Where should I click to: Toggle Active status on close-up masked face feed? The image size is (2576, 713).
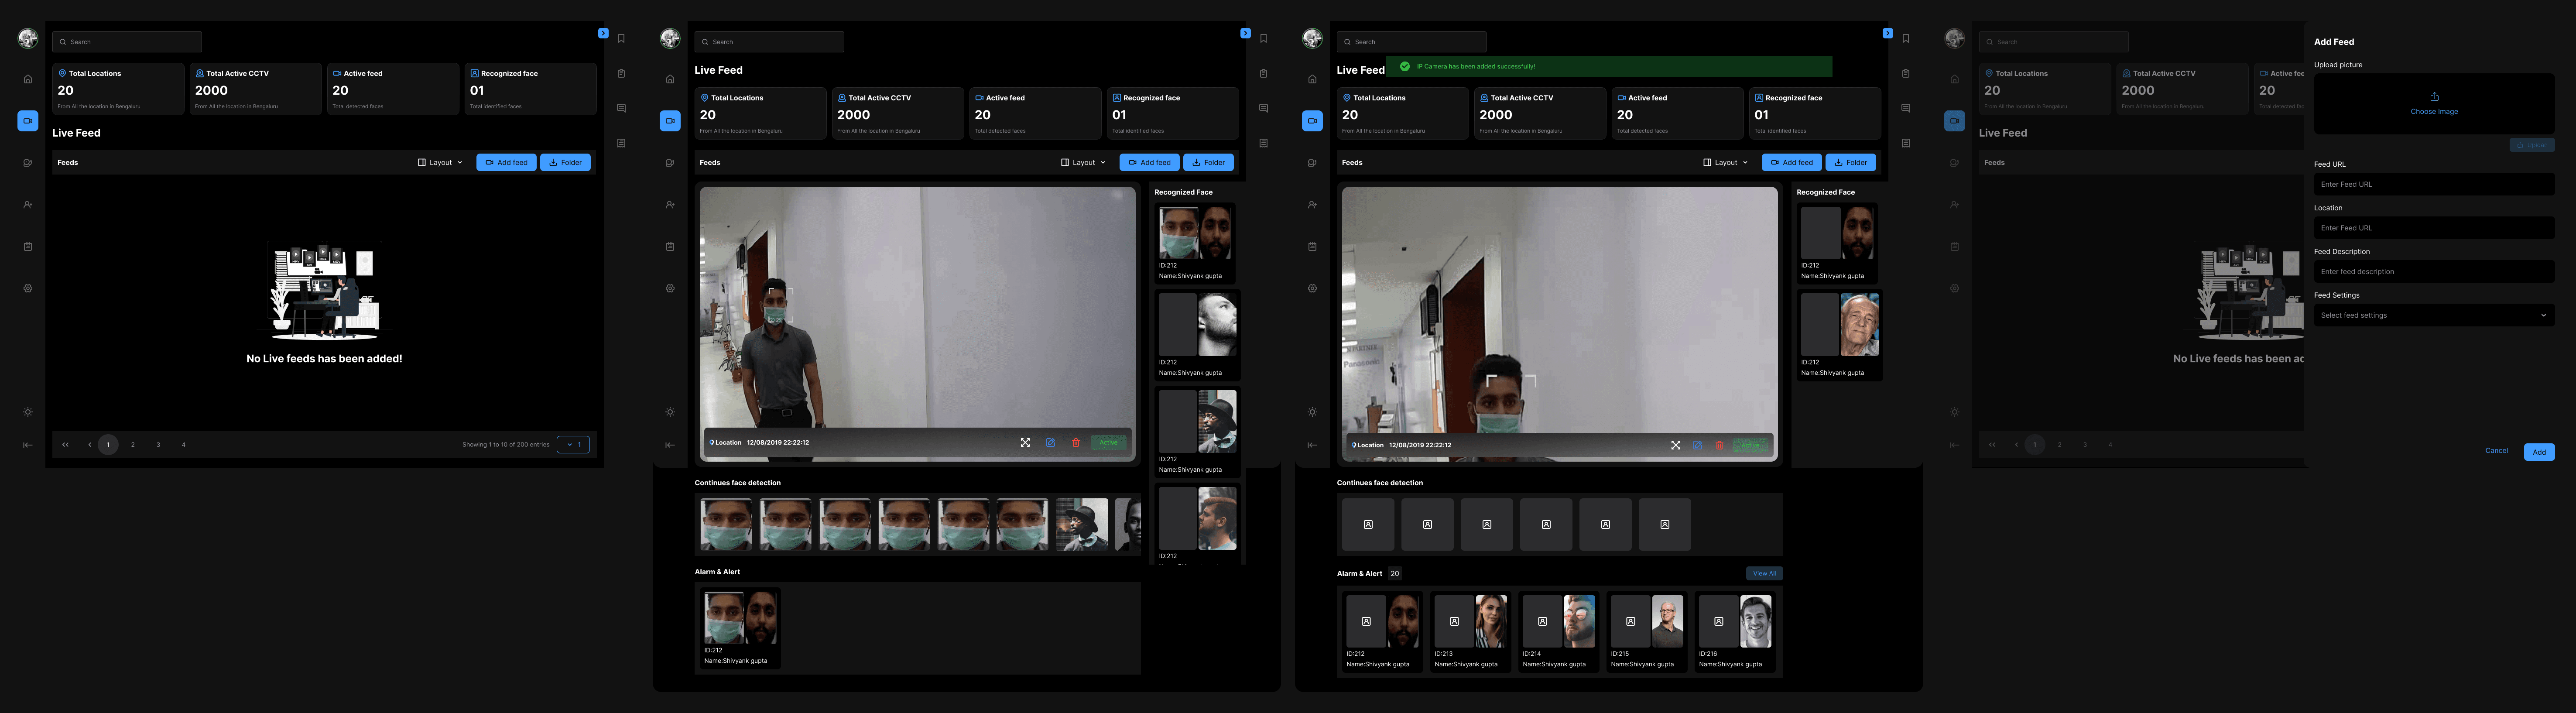(1749, 445)
